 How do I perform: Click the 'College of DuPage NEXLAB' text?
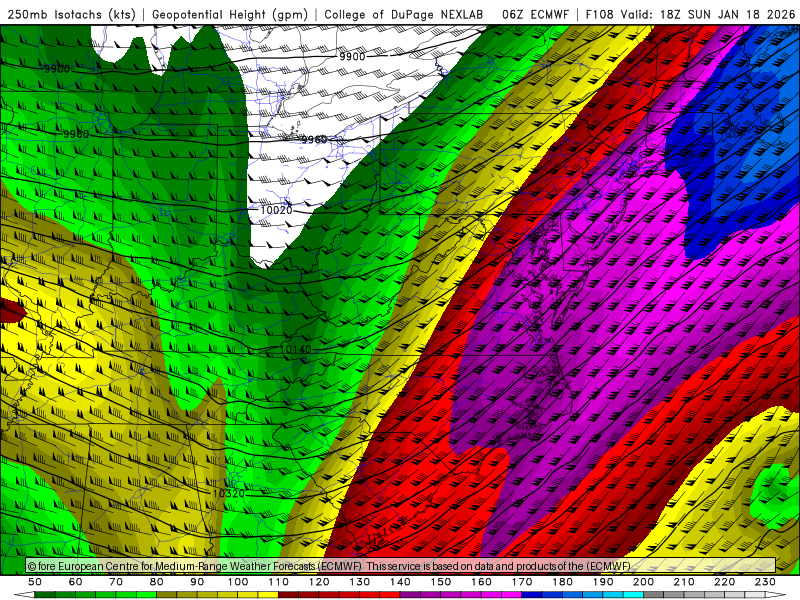(404, 15)
